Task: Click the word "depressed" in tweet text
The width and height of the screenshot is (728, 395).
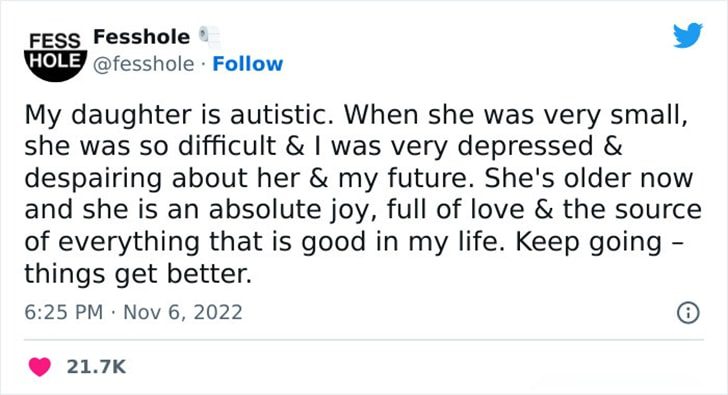Action: click(x=526, y=147)
